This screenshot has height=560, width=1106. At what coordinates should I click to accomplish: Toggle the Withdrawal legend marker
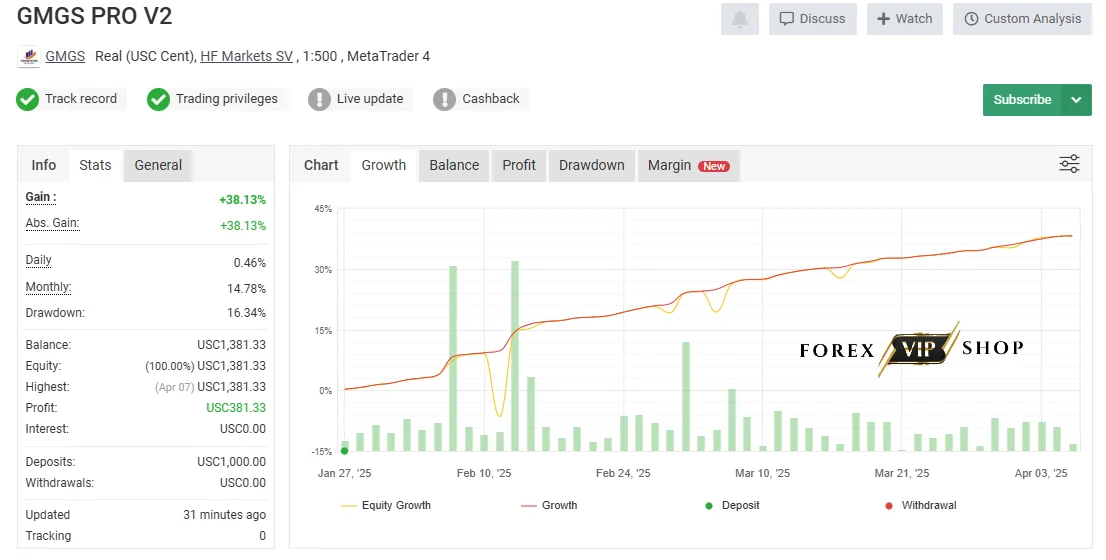click(921, 506)
